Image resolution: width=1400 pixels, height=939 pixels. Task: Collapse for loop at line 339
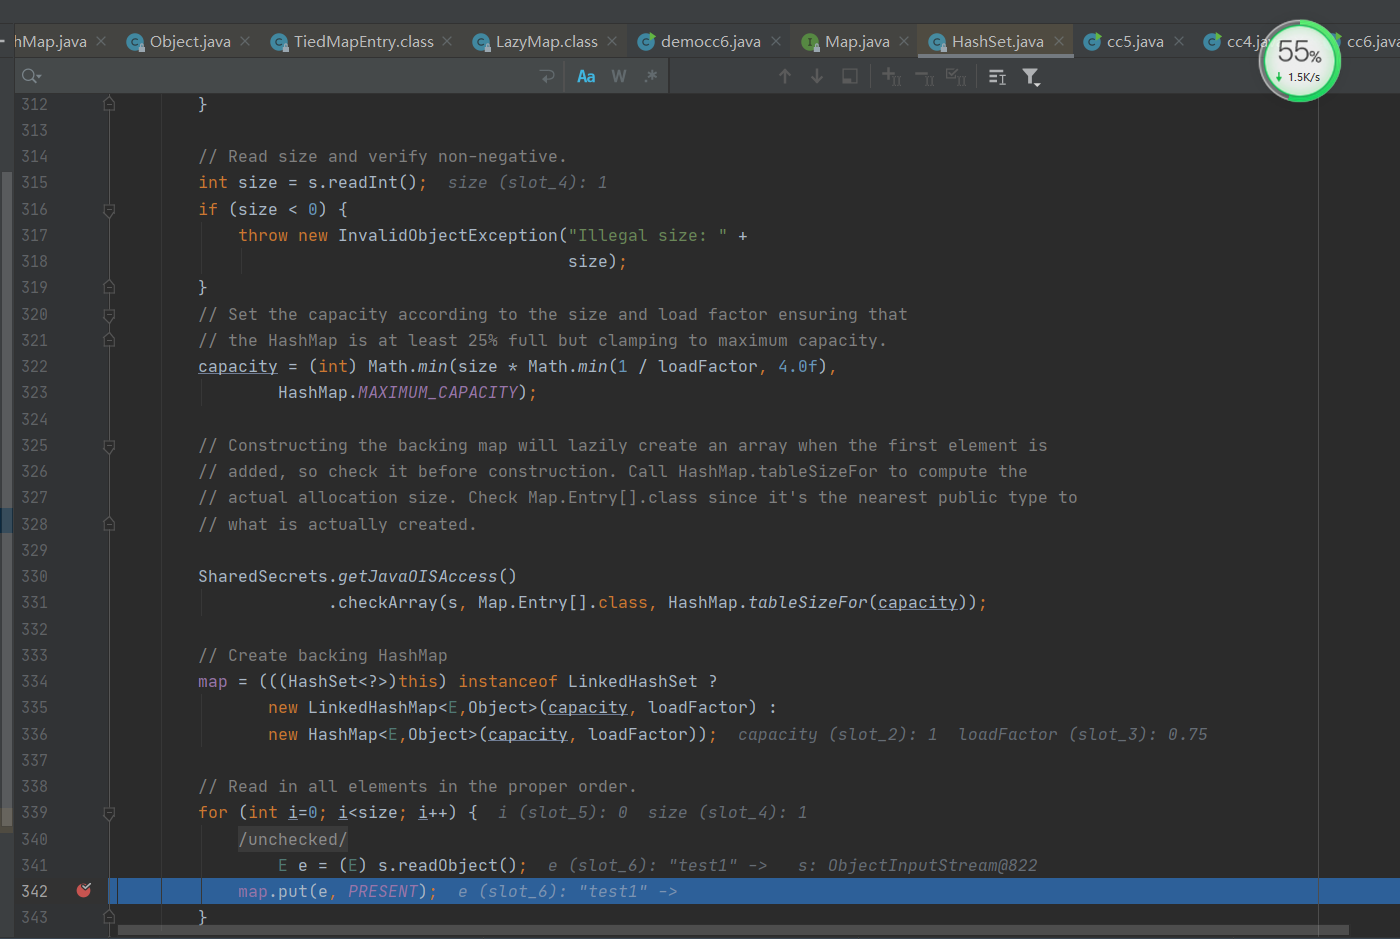pos(109,812)
